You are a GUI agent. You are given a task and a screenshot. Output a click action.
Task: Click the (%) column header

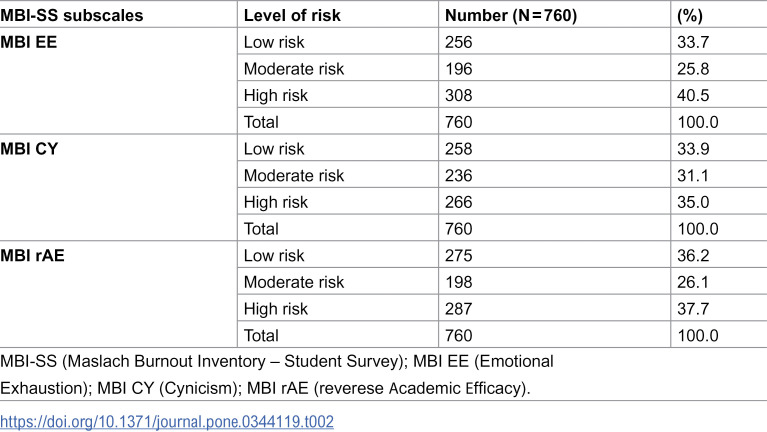click(x=690, y=15)
